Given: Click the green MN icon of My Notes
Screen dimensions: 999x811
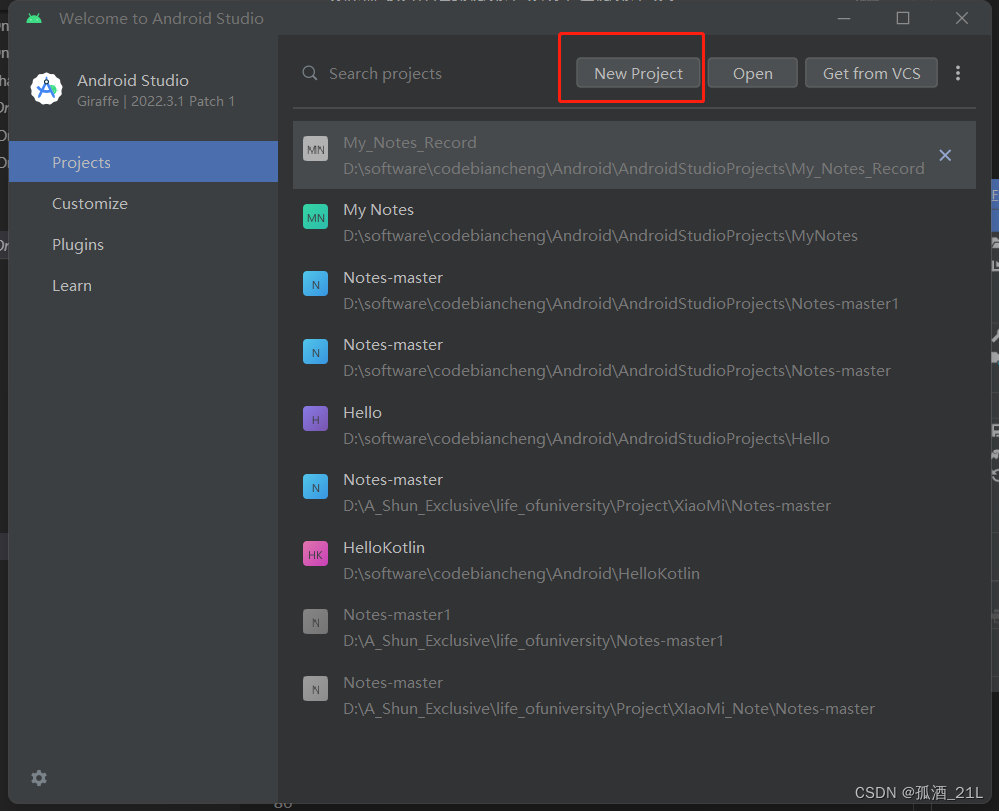Looking at the screenshot, I should pyautogui.click(x=315, y=217).
